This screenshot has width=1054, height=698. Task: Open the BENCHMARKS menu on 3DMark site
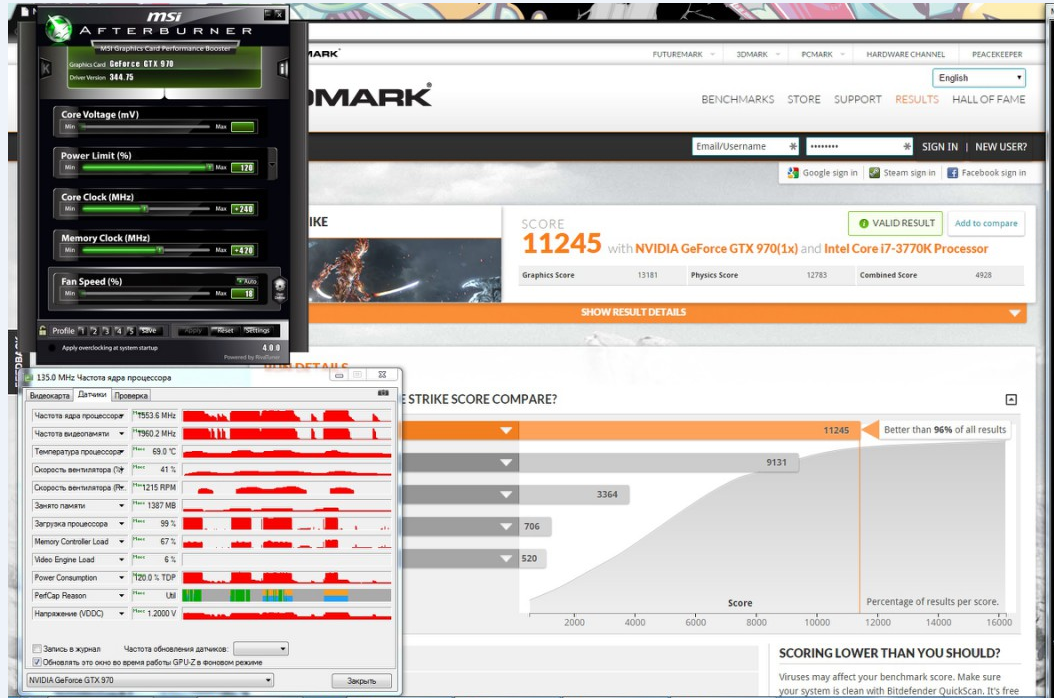coord(737,100)
